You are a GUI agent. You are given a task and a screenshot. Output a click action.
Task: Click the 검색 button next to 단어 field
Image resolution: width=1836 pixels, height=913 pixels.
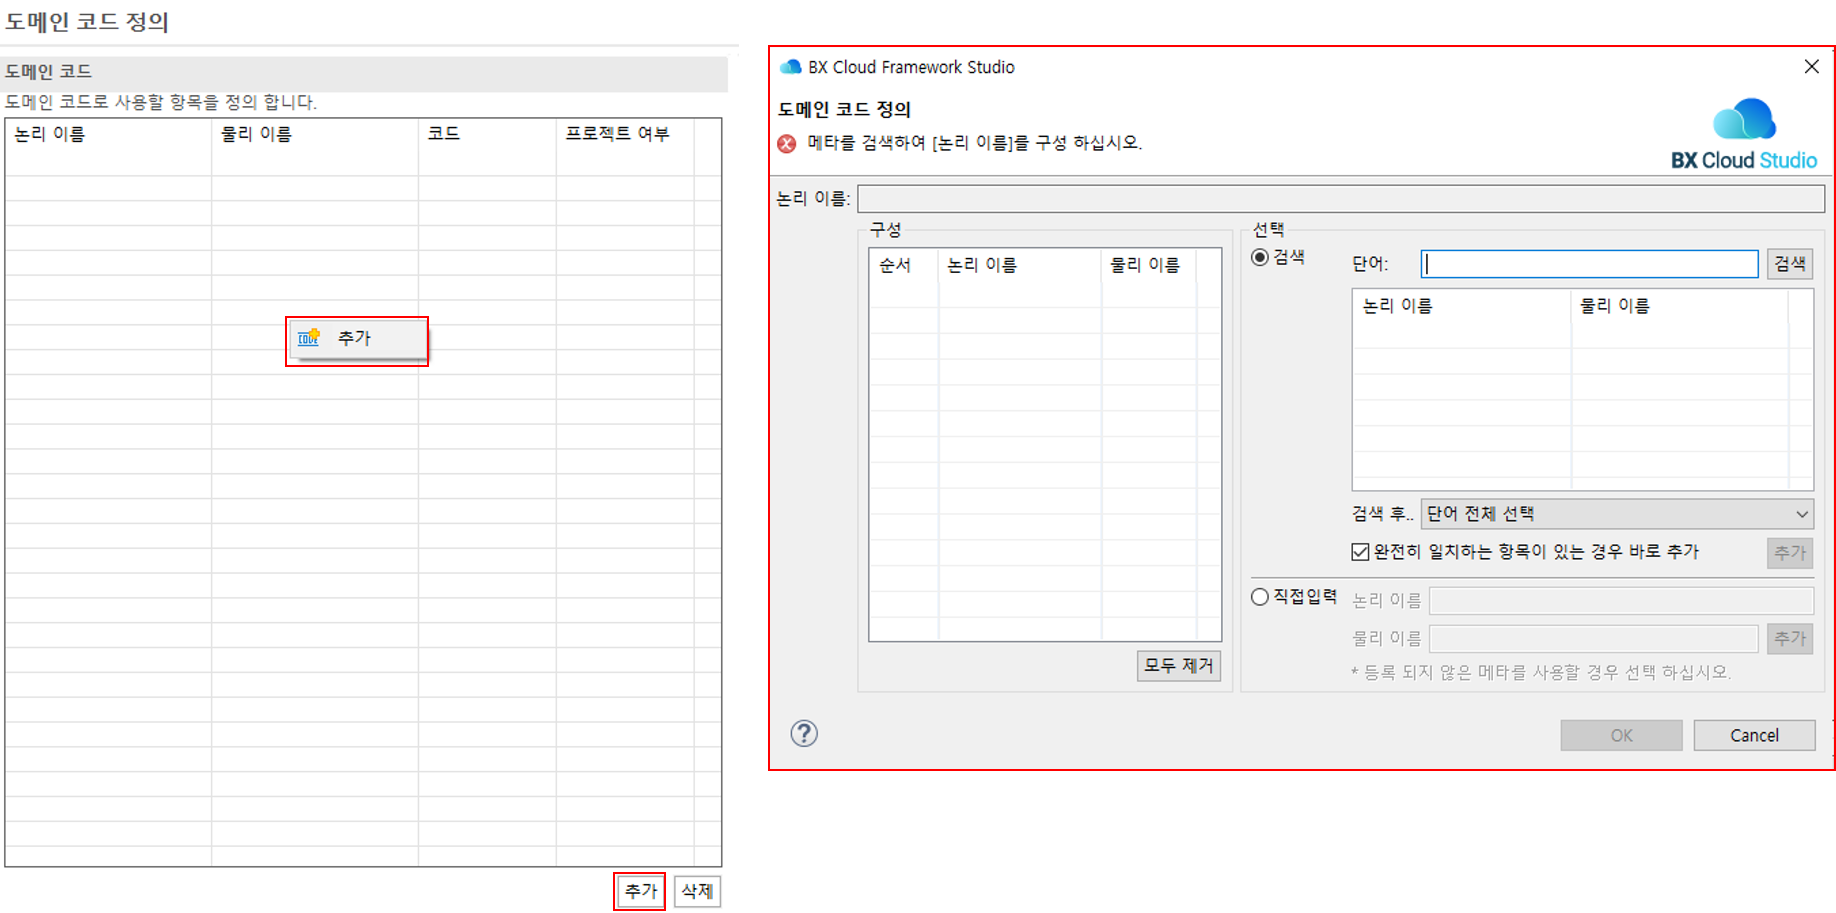point(1789,264)
